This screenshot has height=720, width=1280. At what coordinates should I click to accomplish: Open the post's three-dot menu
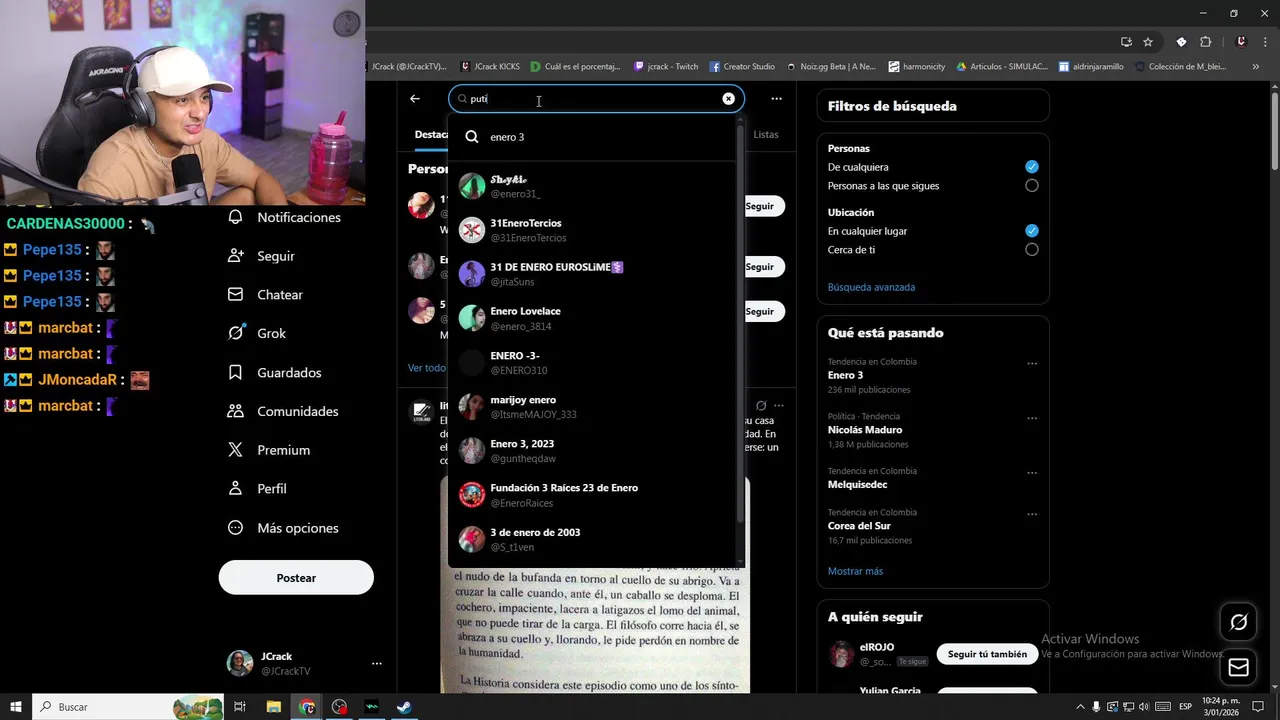pyautogui.click(x=779, y=405)
